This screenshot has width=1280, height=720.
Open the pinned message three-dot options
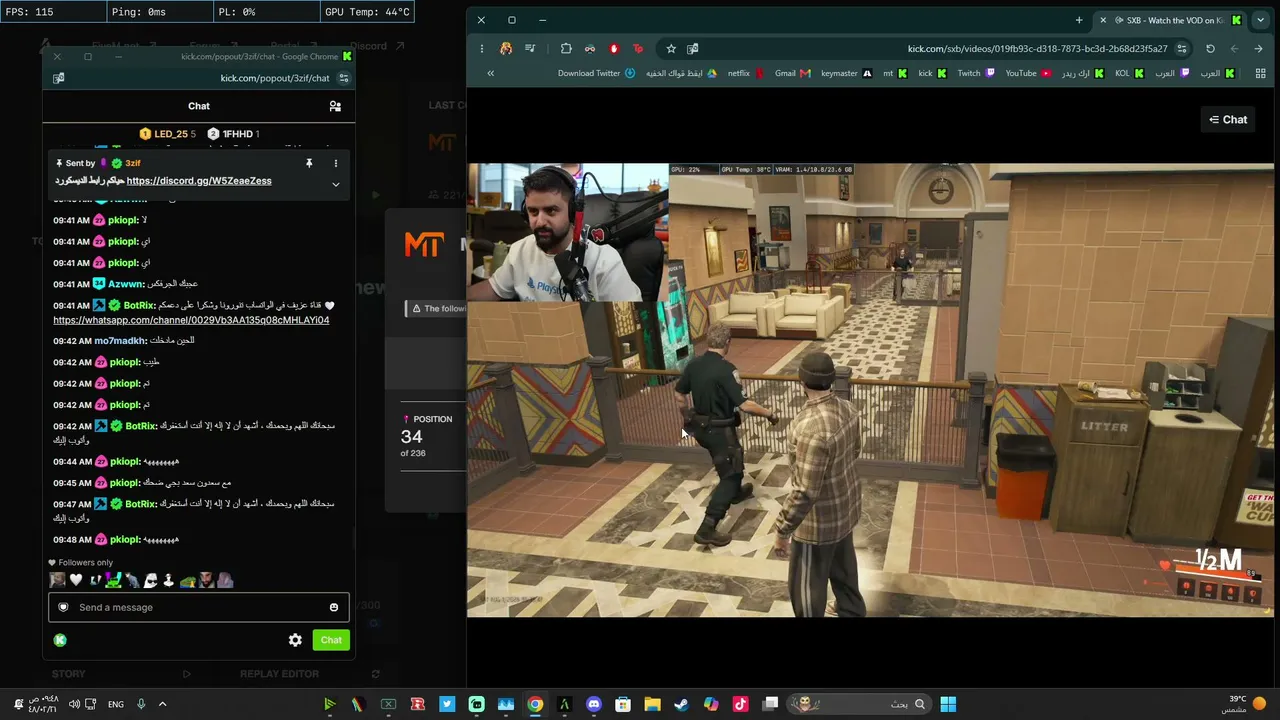[x=336, y=163]
